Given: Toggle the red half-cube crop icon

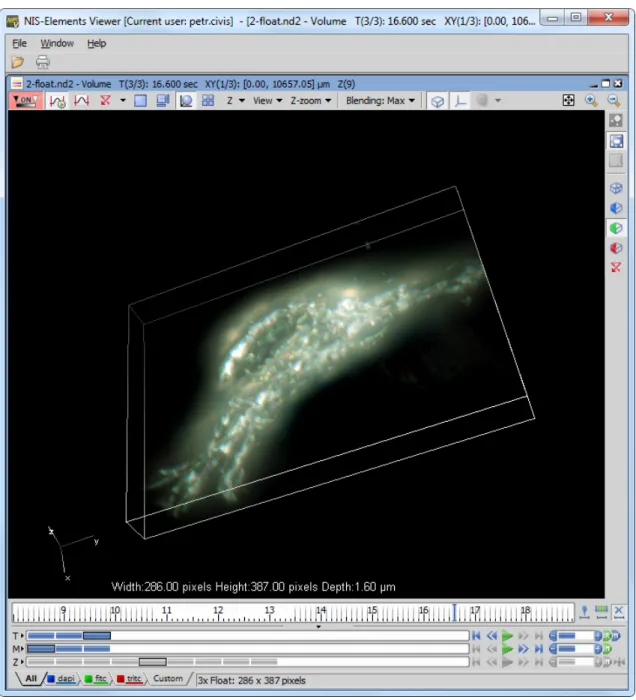Looking at the screenshot, I should (616, 248).
